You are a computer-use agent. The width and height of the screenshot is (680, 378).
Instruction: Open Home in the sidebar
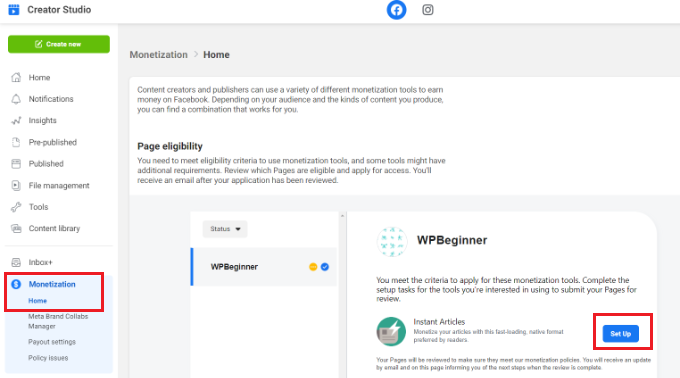(x=39, y=78)
